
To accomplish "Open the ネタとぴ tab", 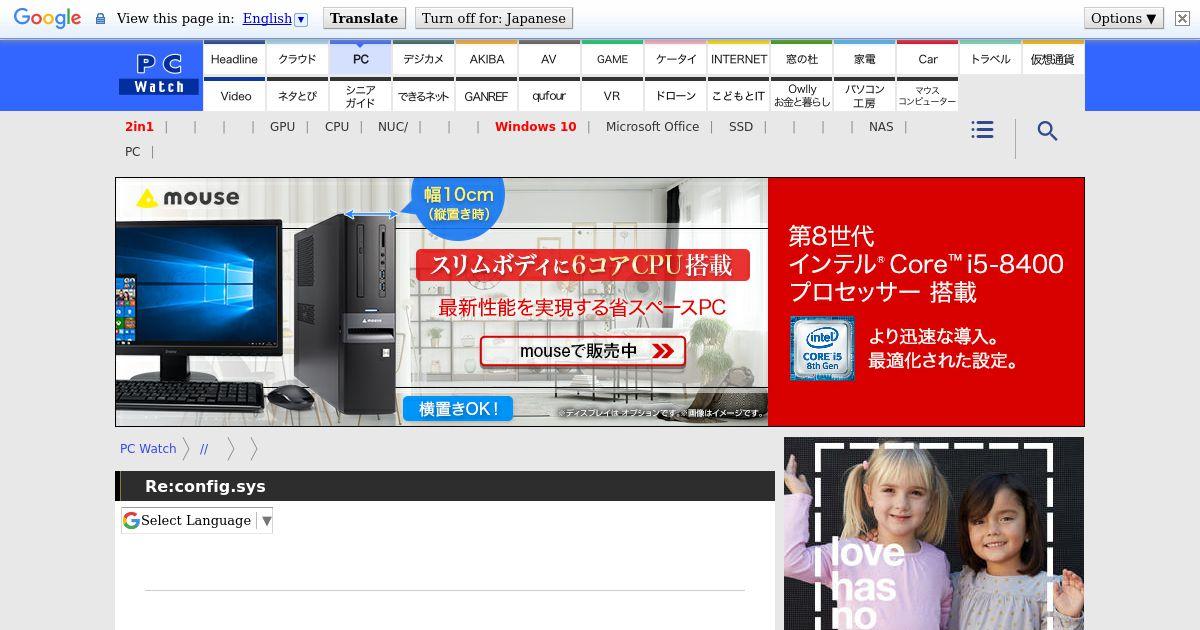I will point(297,95).
